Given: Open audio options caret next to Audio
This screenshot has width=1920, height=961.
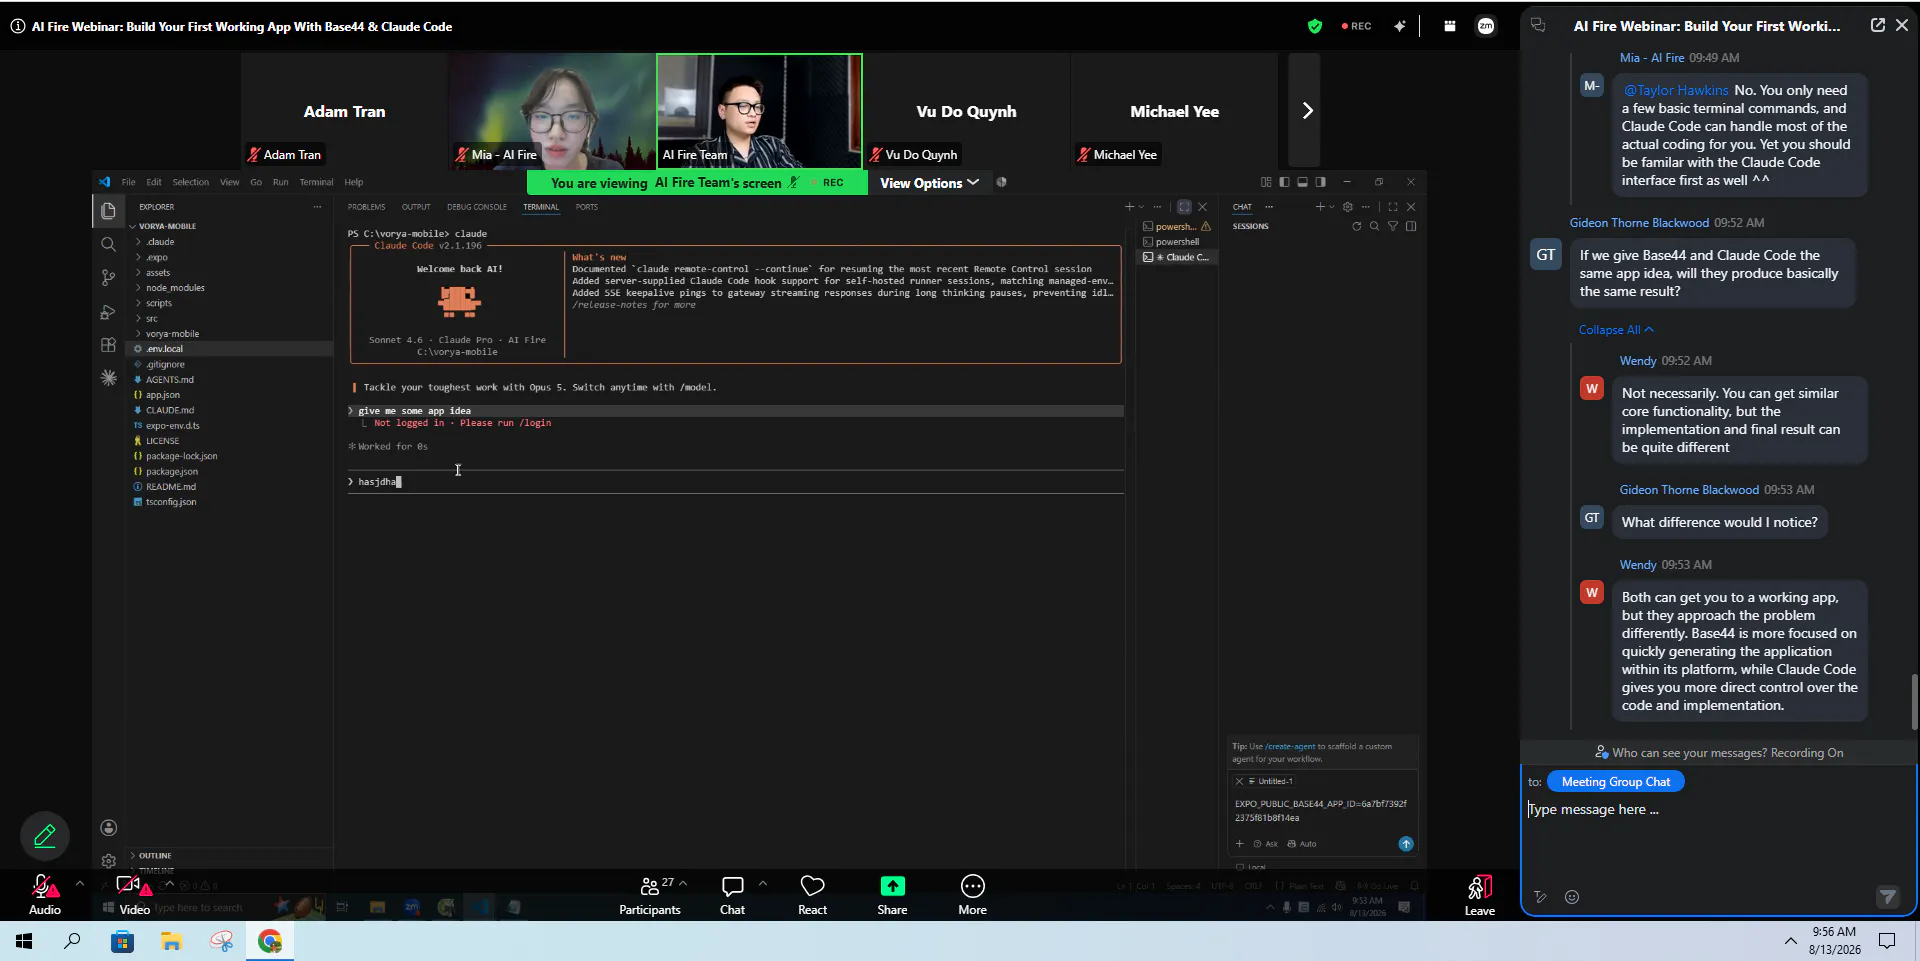Looking at the screenshot, I should pos(80,883).
